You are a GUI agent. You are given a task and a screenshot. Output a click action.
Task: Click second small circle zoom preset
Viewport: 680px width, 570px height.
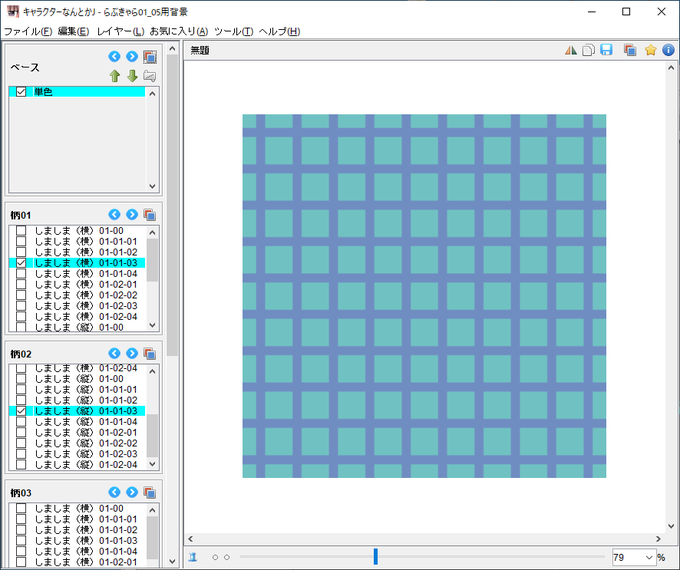pyautogui.click(x=227, y=557)
